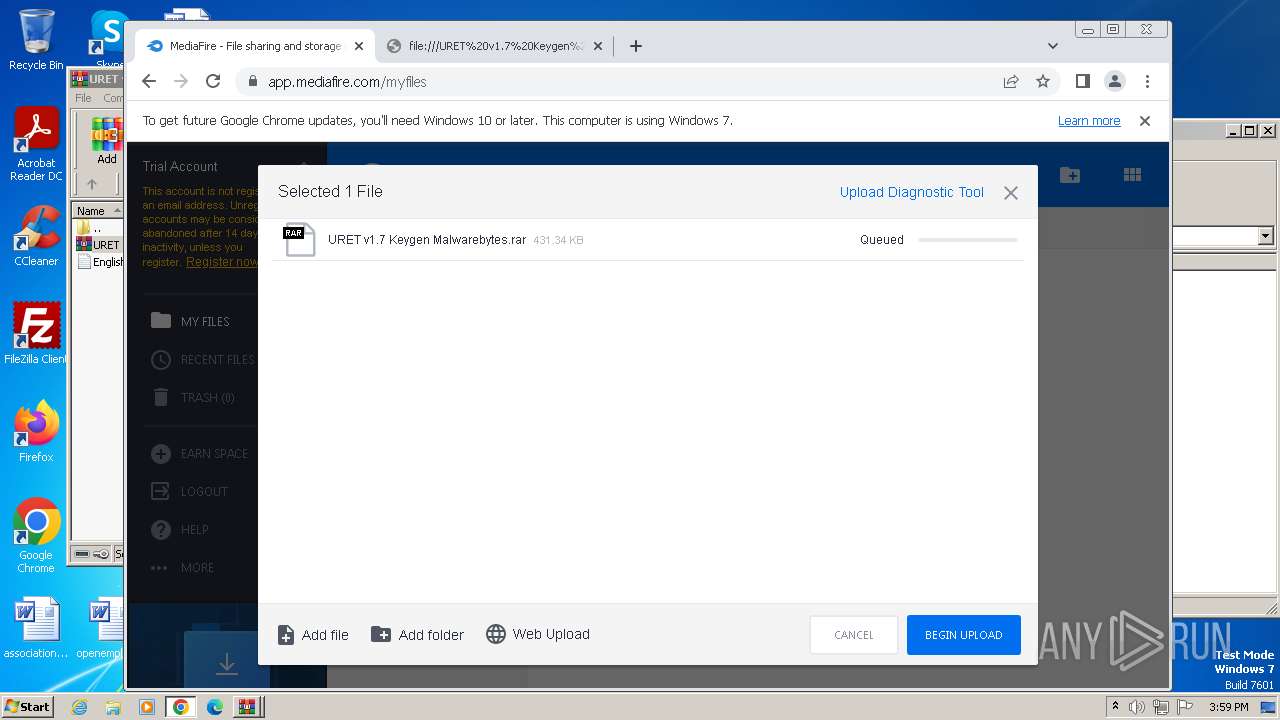This screenshot has width=1280, height=720.
Task: Click the 3:59 PM system clock
Action: (1228, 707)
